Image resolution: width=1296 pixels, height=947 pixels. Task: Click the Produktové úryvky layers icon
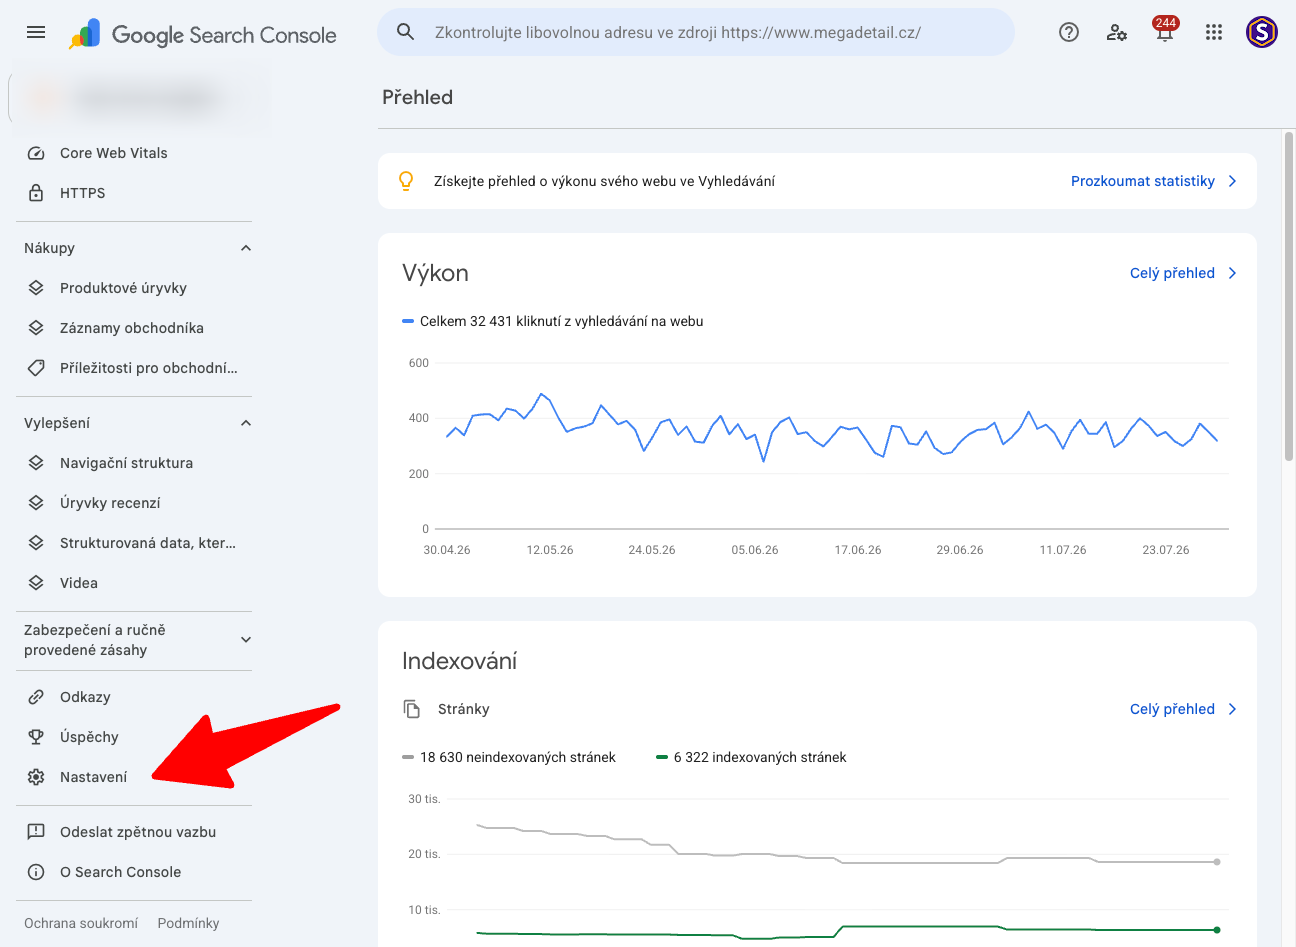(x=36, y=288)
